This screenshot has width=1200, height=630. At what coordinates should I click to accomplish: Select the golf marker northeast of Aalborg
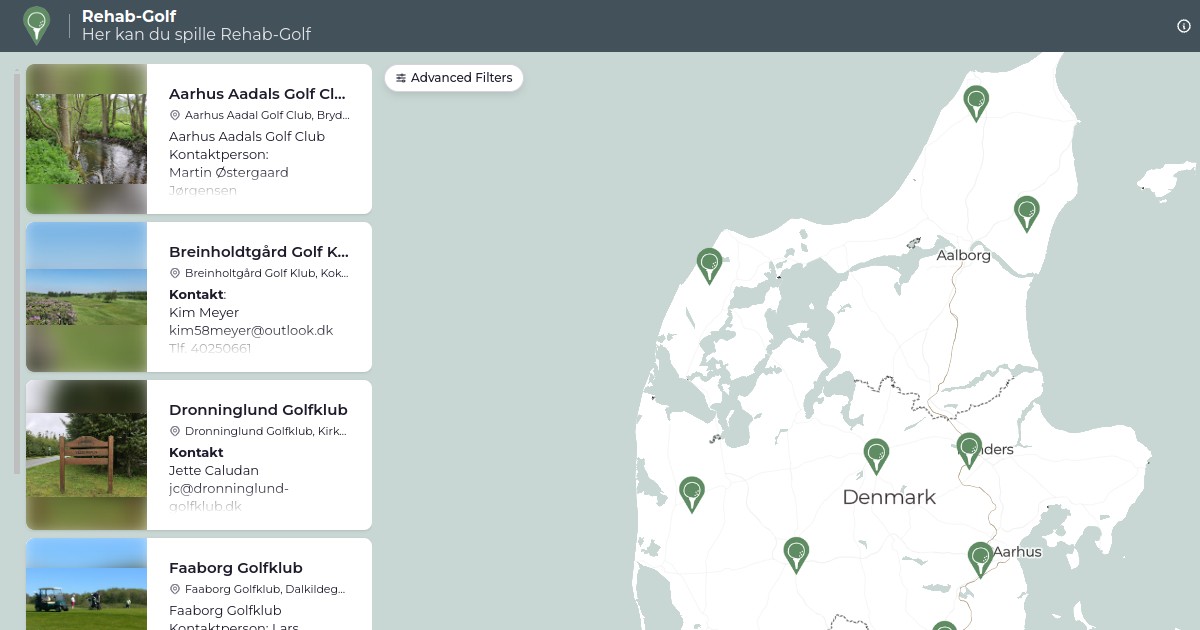(x=1026, y=214)
